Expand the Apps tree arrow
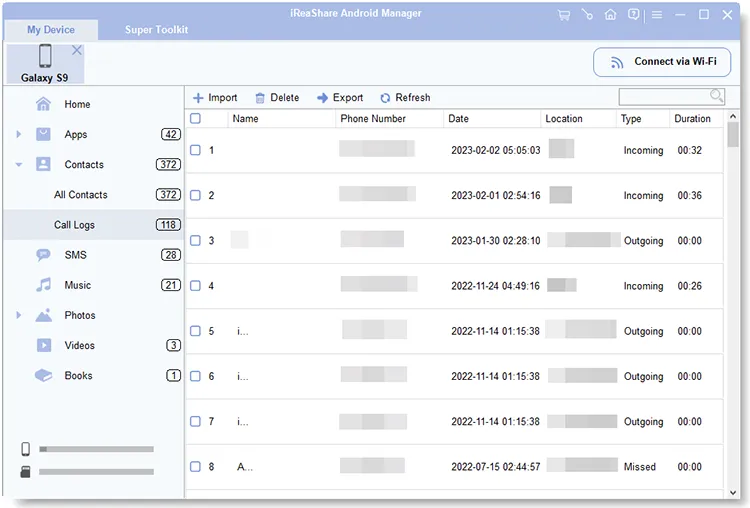750x508 pixels. pos(19,134)
